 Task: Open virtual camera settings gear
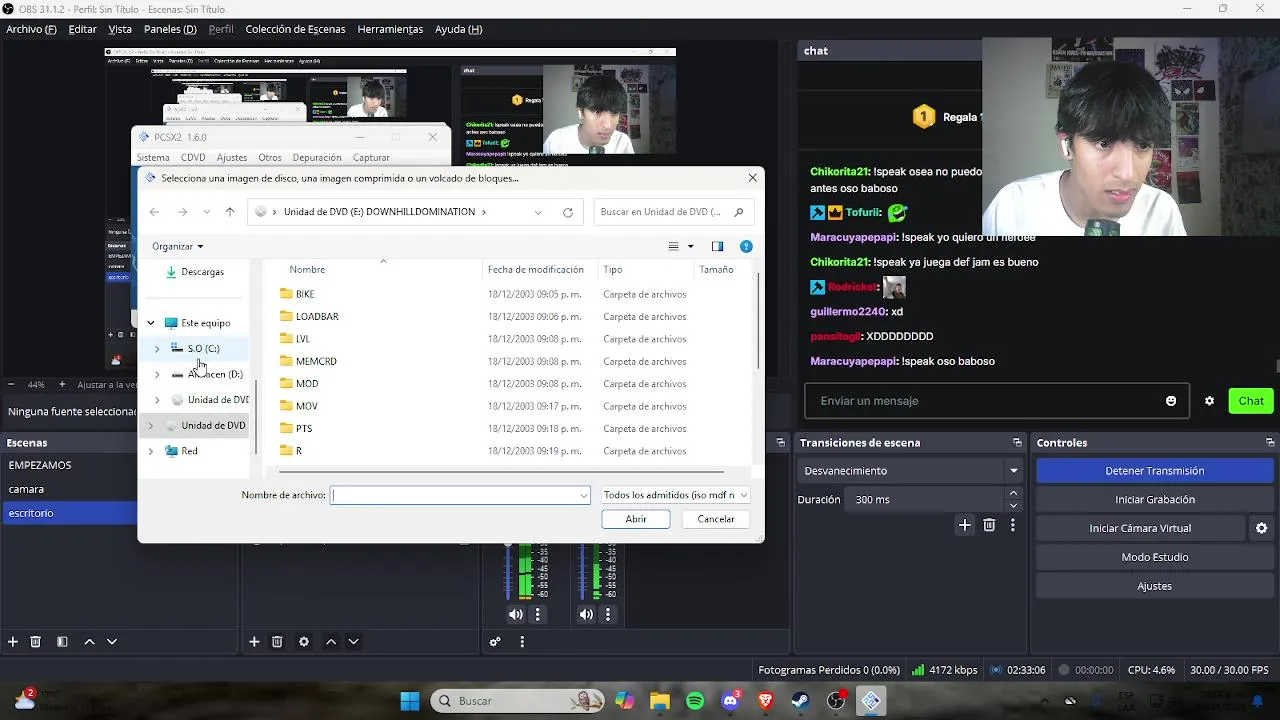pos(1261,528)
